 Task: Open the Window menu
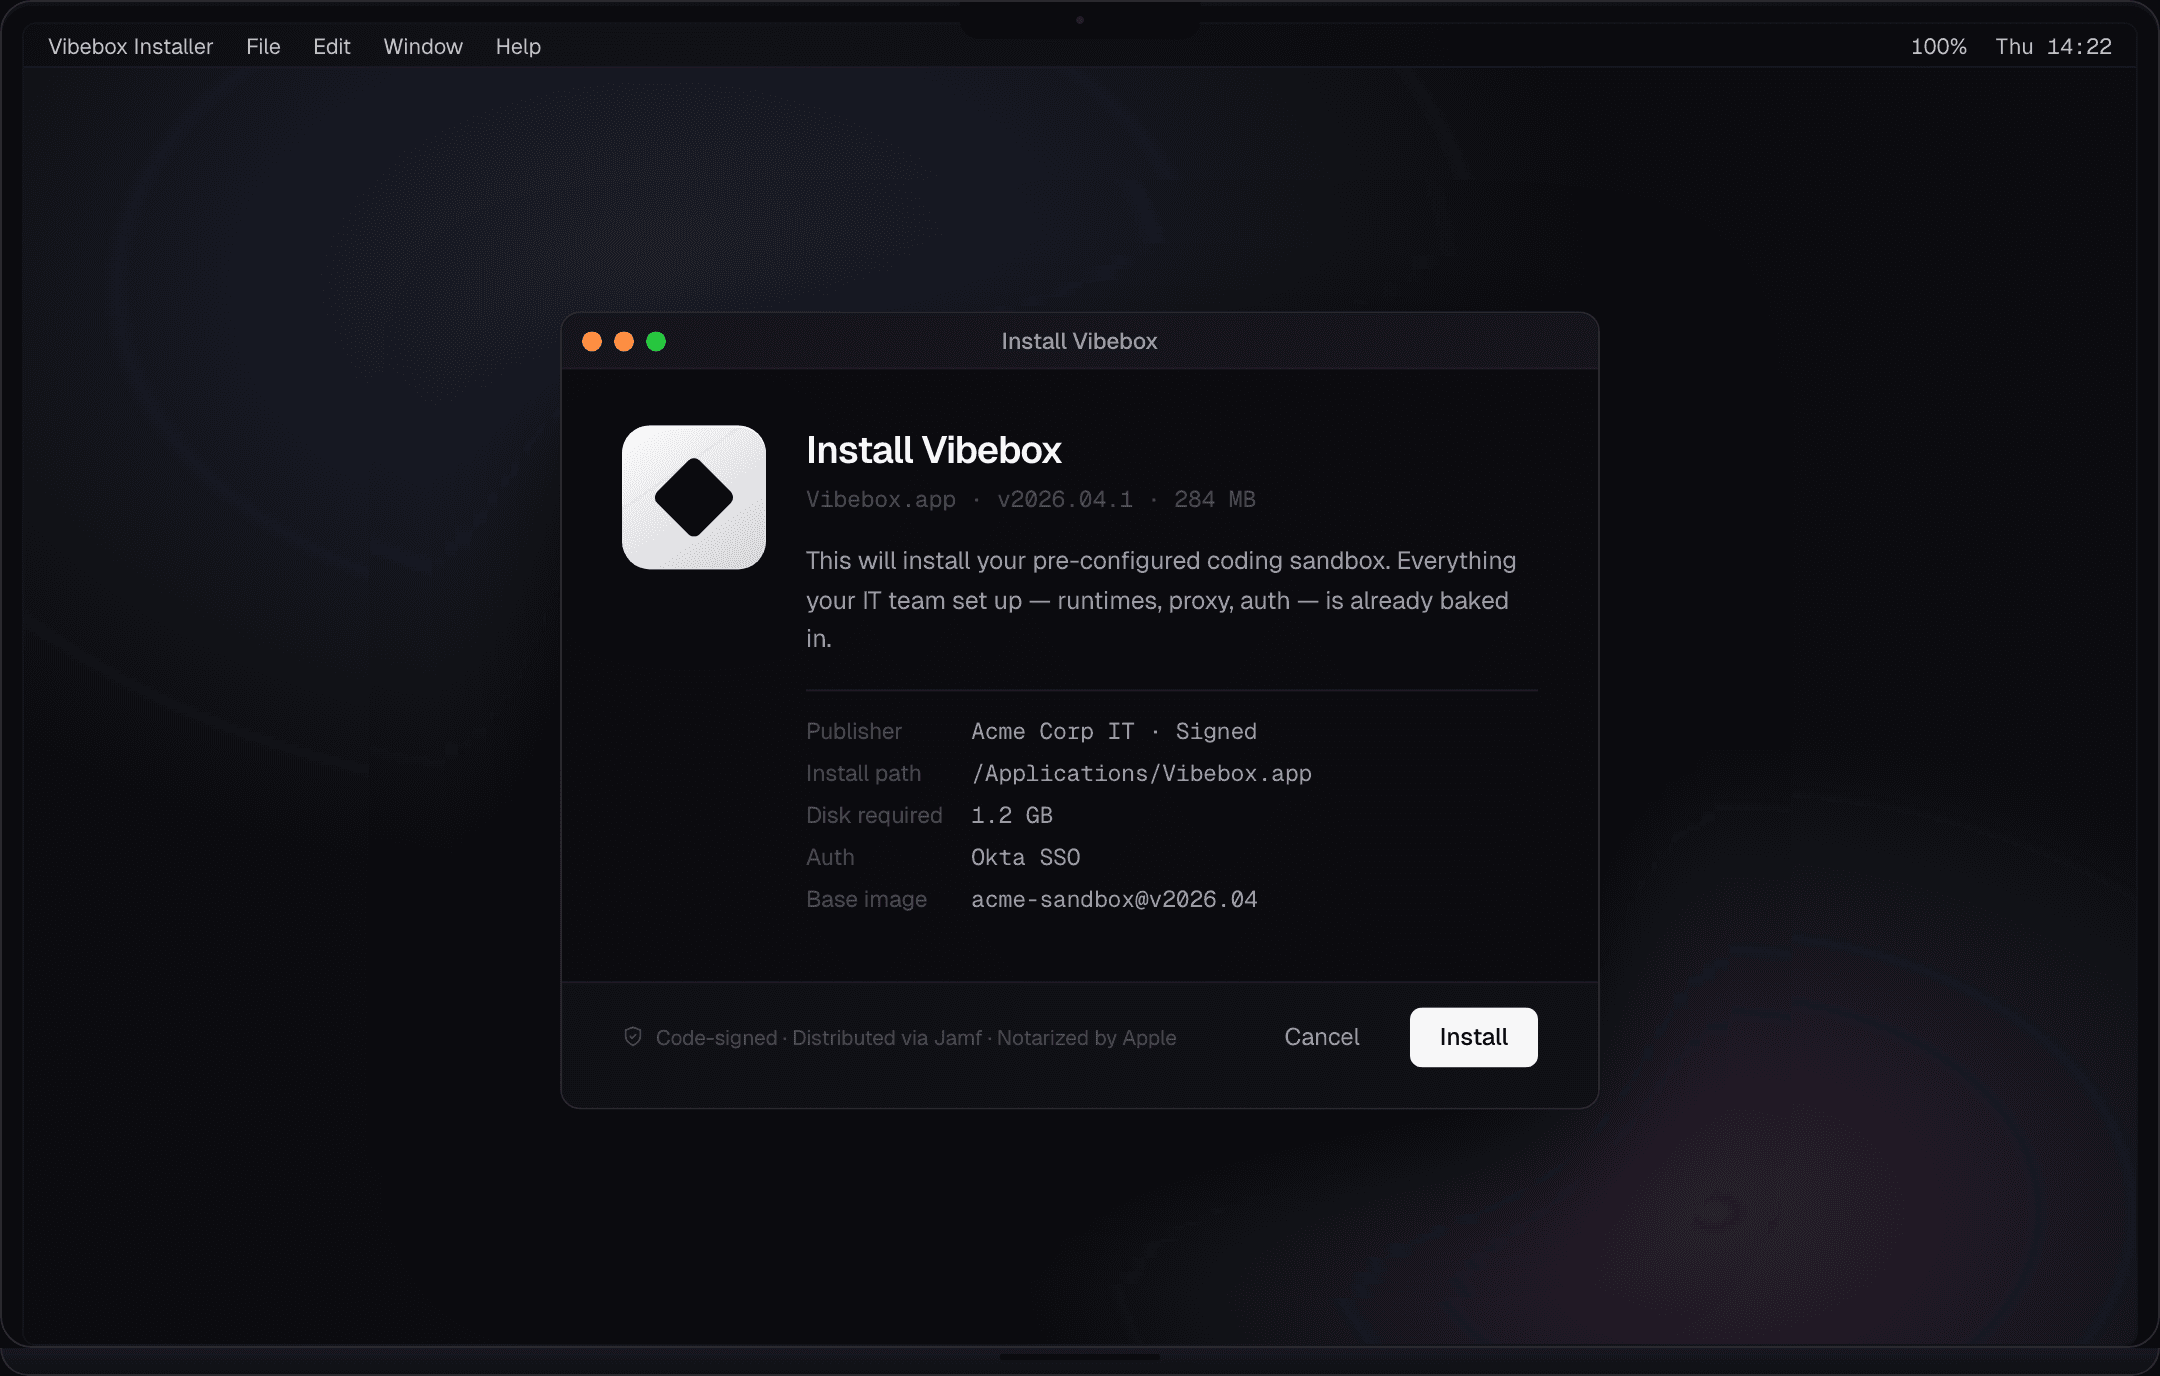point(422,46)
